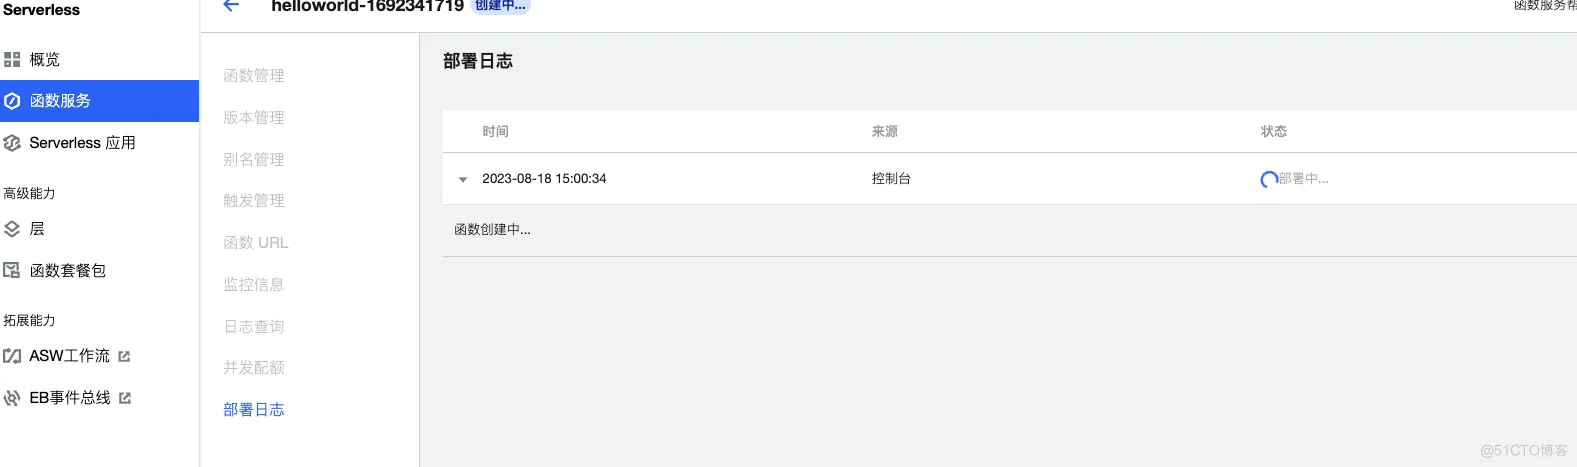Open 版本管理 in the function menu

point(254,118)
